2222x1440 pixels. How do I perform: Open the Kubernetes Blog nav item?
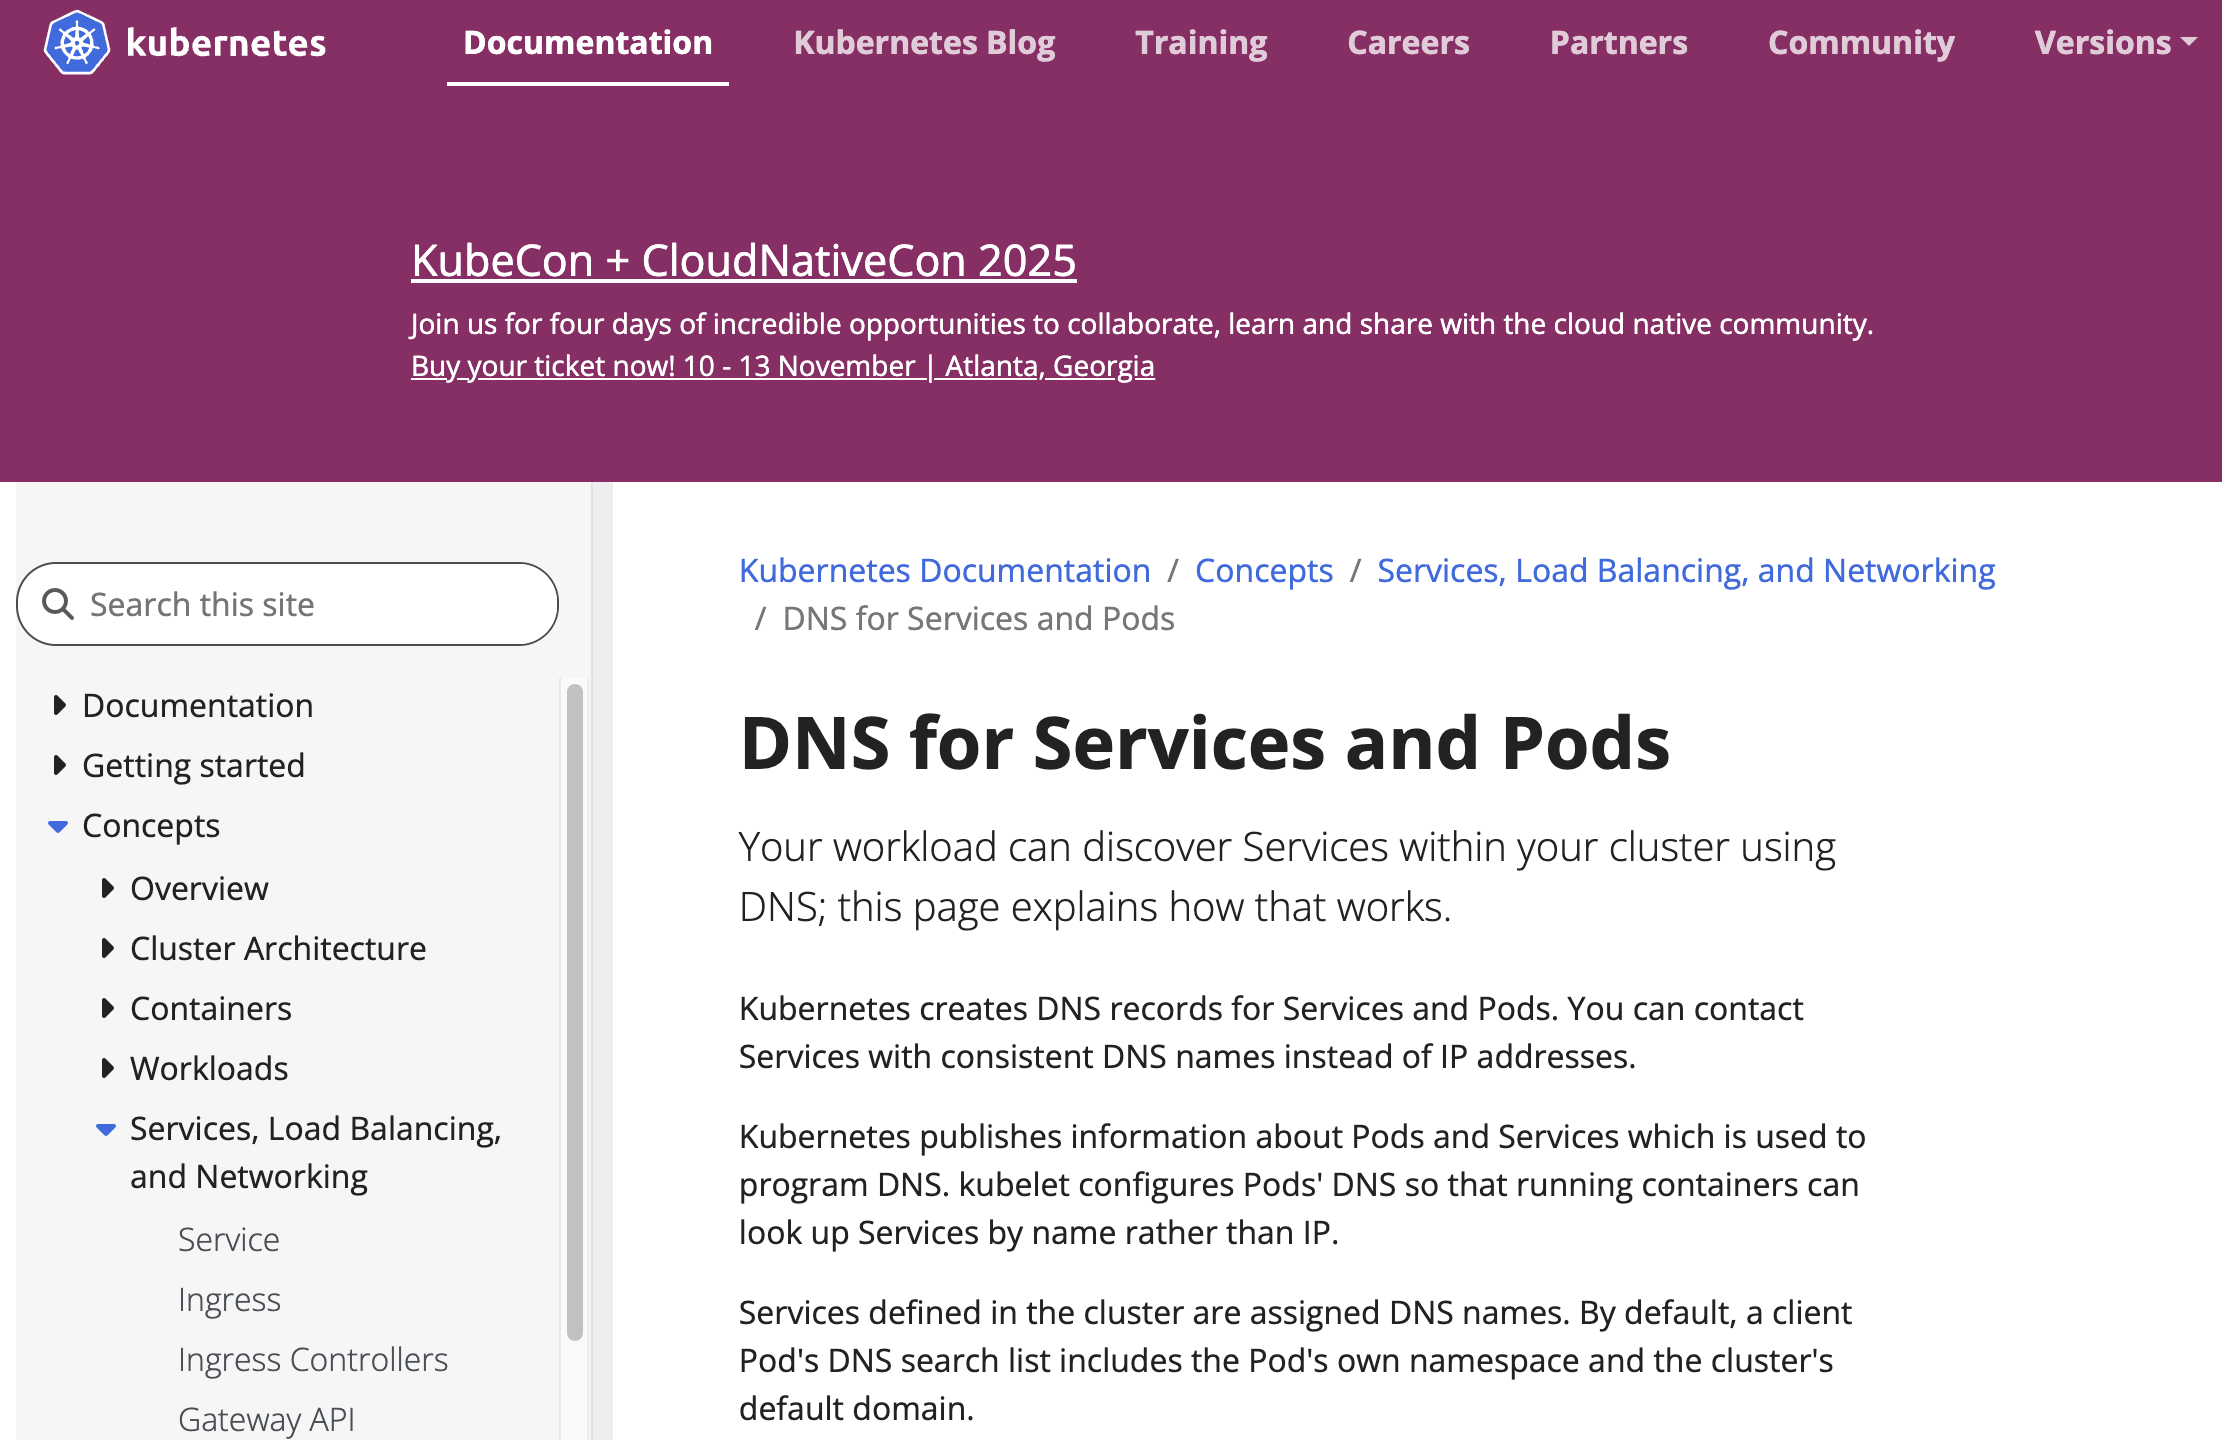tap(924, 43)
